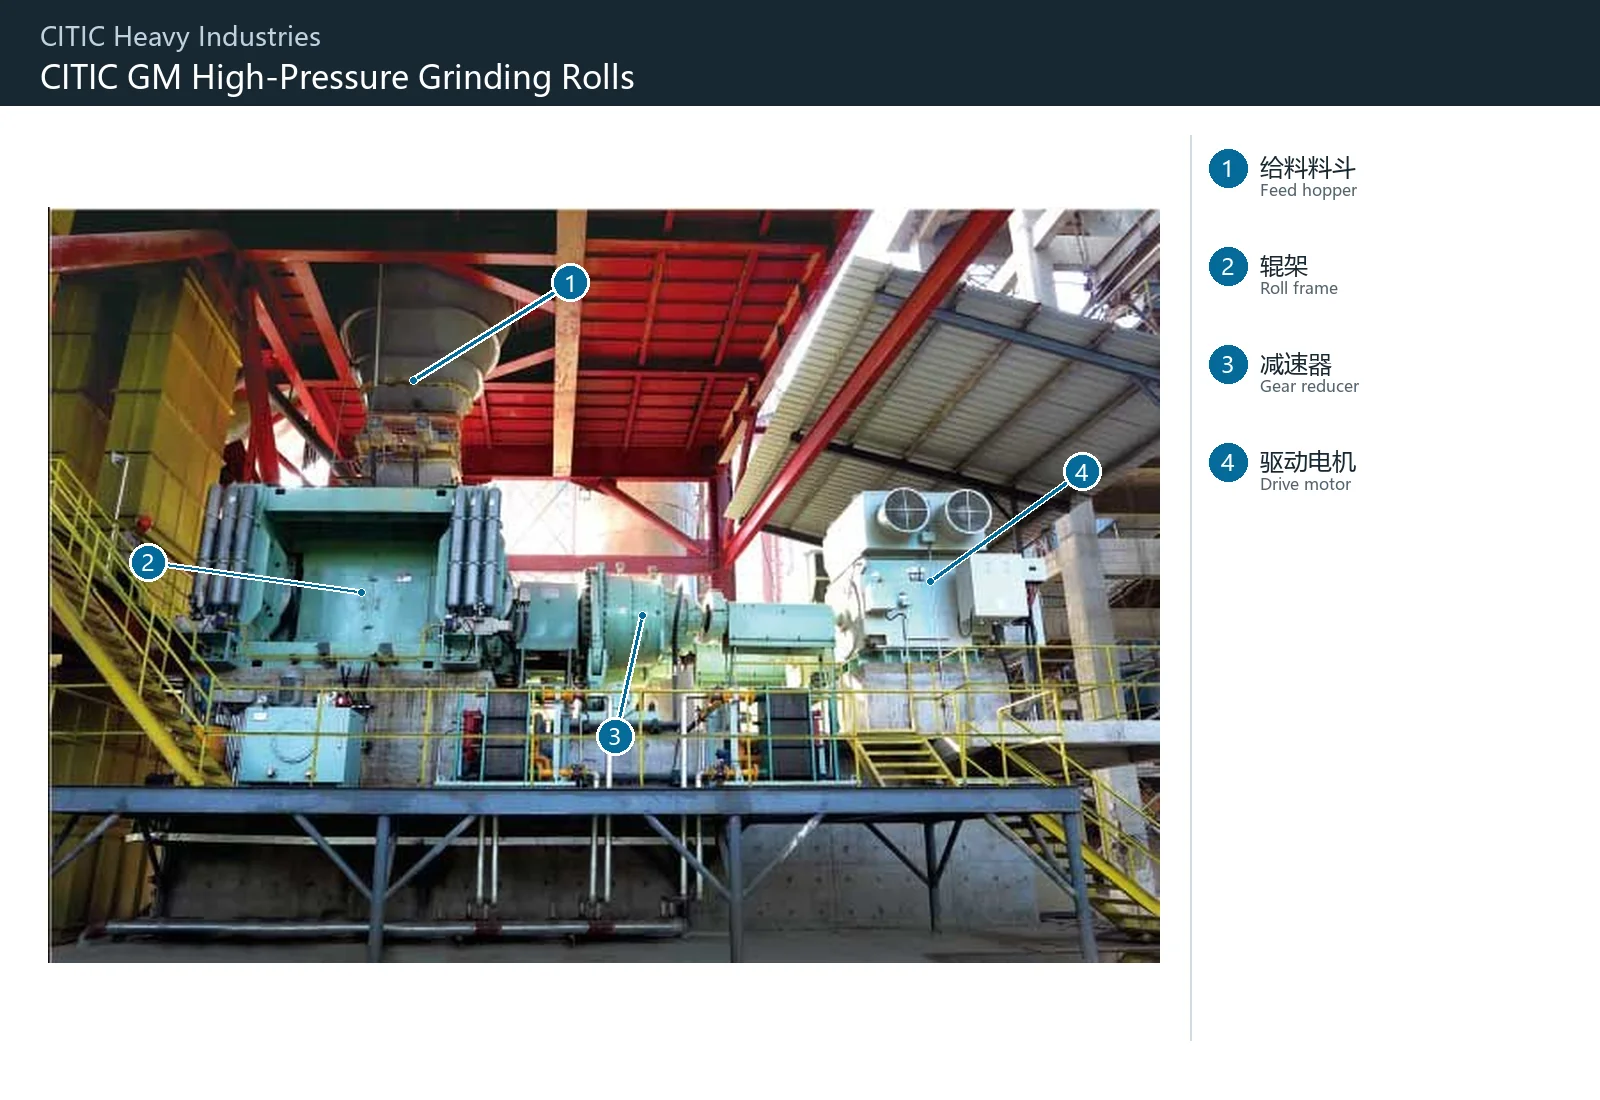Click the number 3 hotspot on the photo
The image size is (1600, 1100).
615,737
